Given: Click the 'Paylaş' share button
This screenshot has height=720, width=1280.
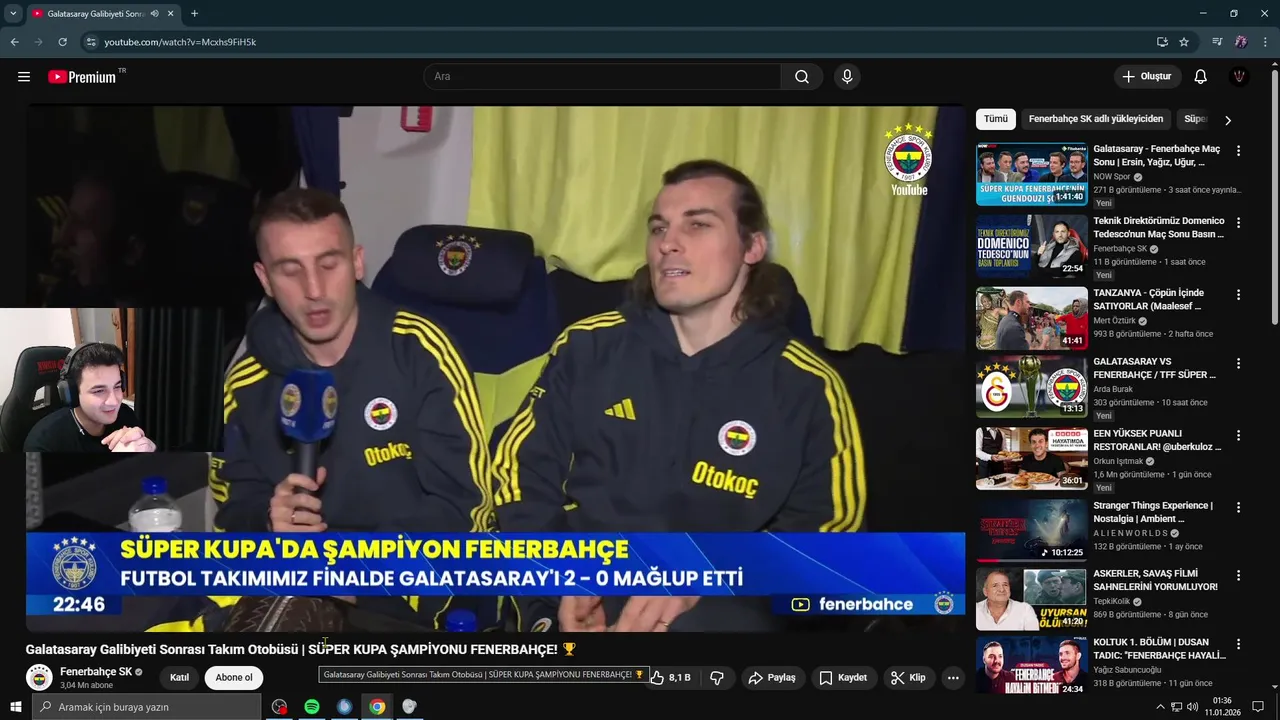Looking at the screenshot, I should coord(772,678).
